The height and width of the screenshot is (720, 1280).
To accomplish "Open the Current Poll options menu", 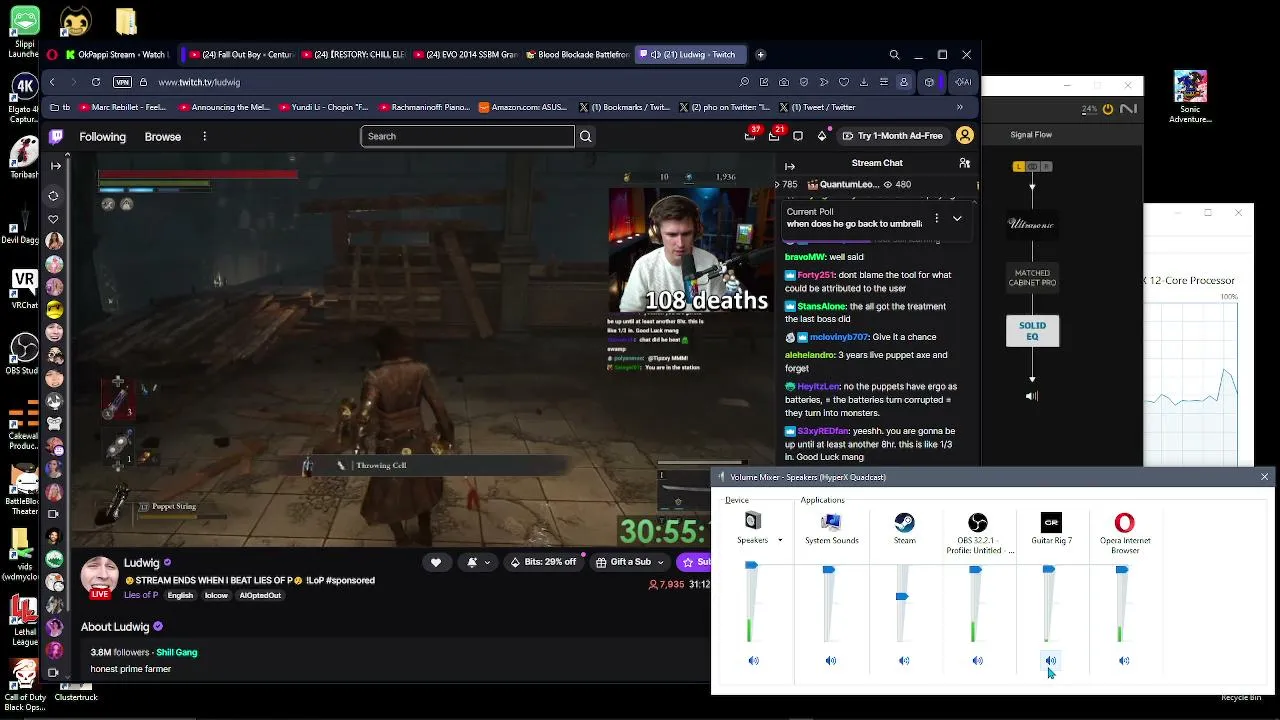I will [936, 218].
